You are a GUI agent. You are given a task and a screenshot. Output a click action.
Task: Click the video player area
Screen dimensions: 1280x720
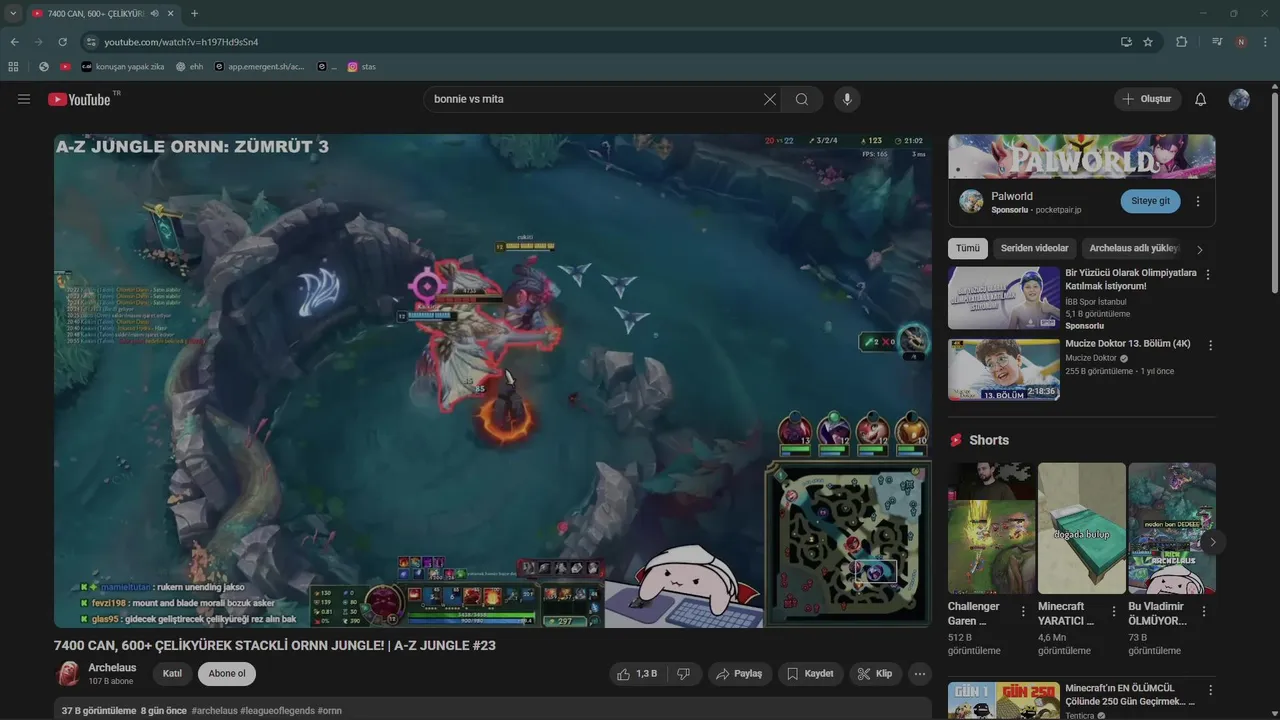point(493,381)
